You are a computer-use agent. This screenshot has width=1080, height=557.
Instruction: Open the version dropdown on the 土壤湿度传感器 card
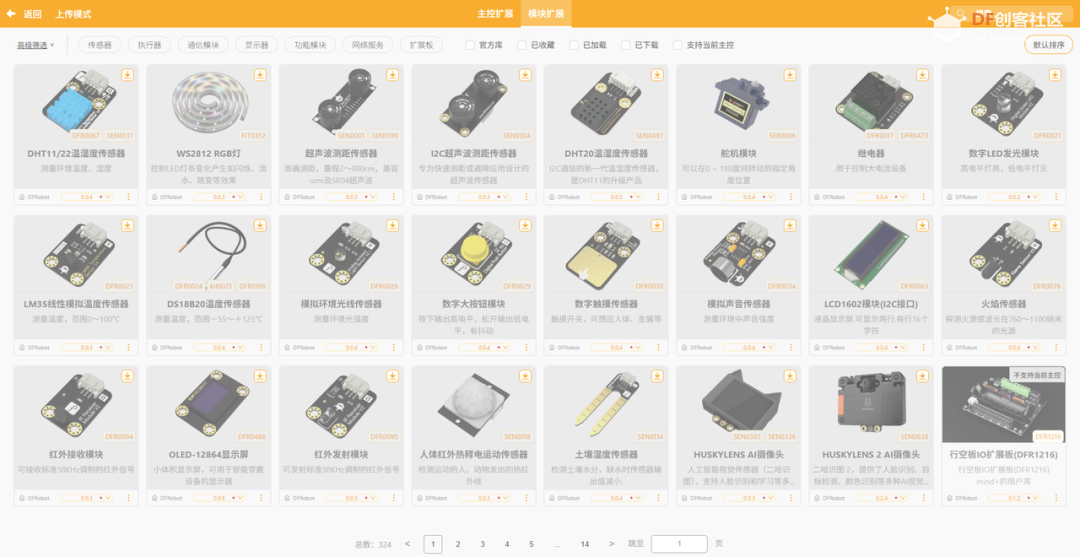coord(616,498)
